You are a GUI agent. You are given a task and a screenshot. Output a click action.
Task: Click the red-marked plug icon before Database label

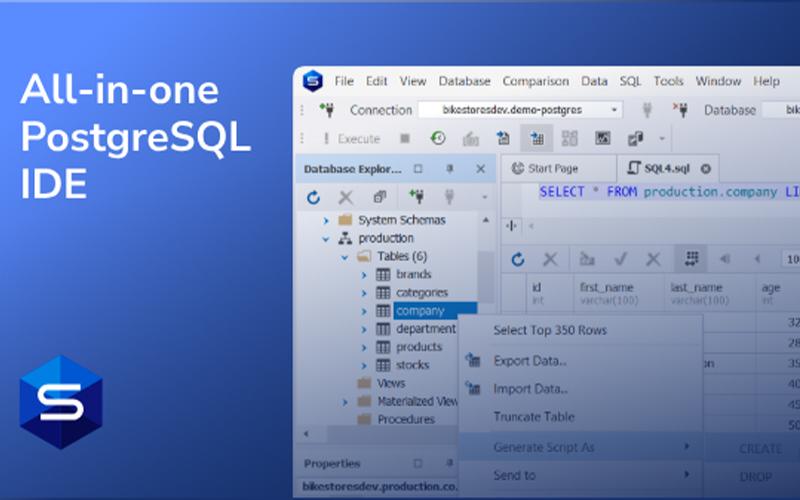[x=680, y=110]
